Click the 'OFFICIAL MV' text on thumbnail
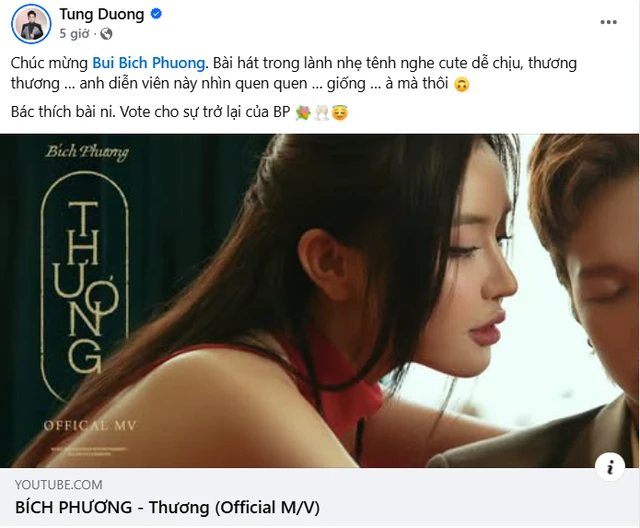This screenshot has height=528, width=640. pos(90,426)
